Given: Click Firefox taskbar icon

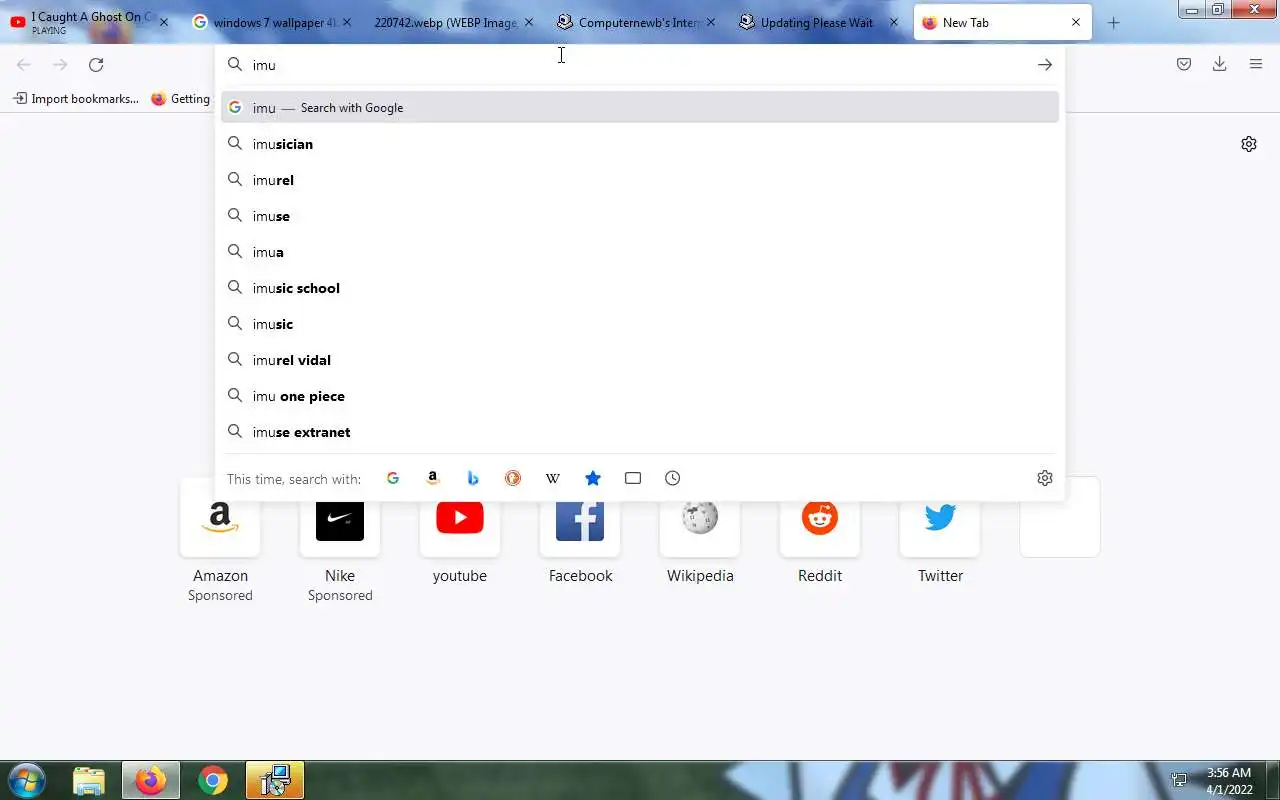Looking at the screenshot, I should 151,780.
